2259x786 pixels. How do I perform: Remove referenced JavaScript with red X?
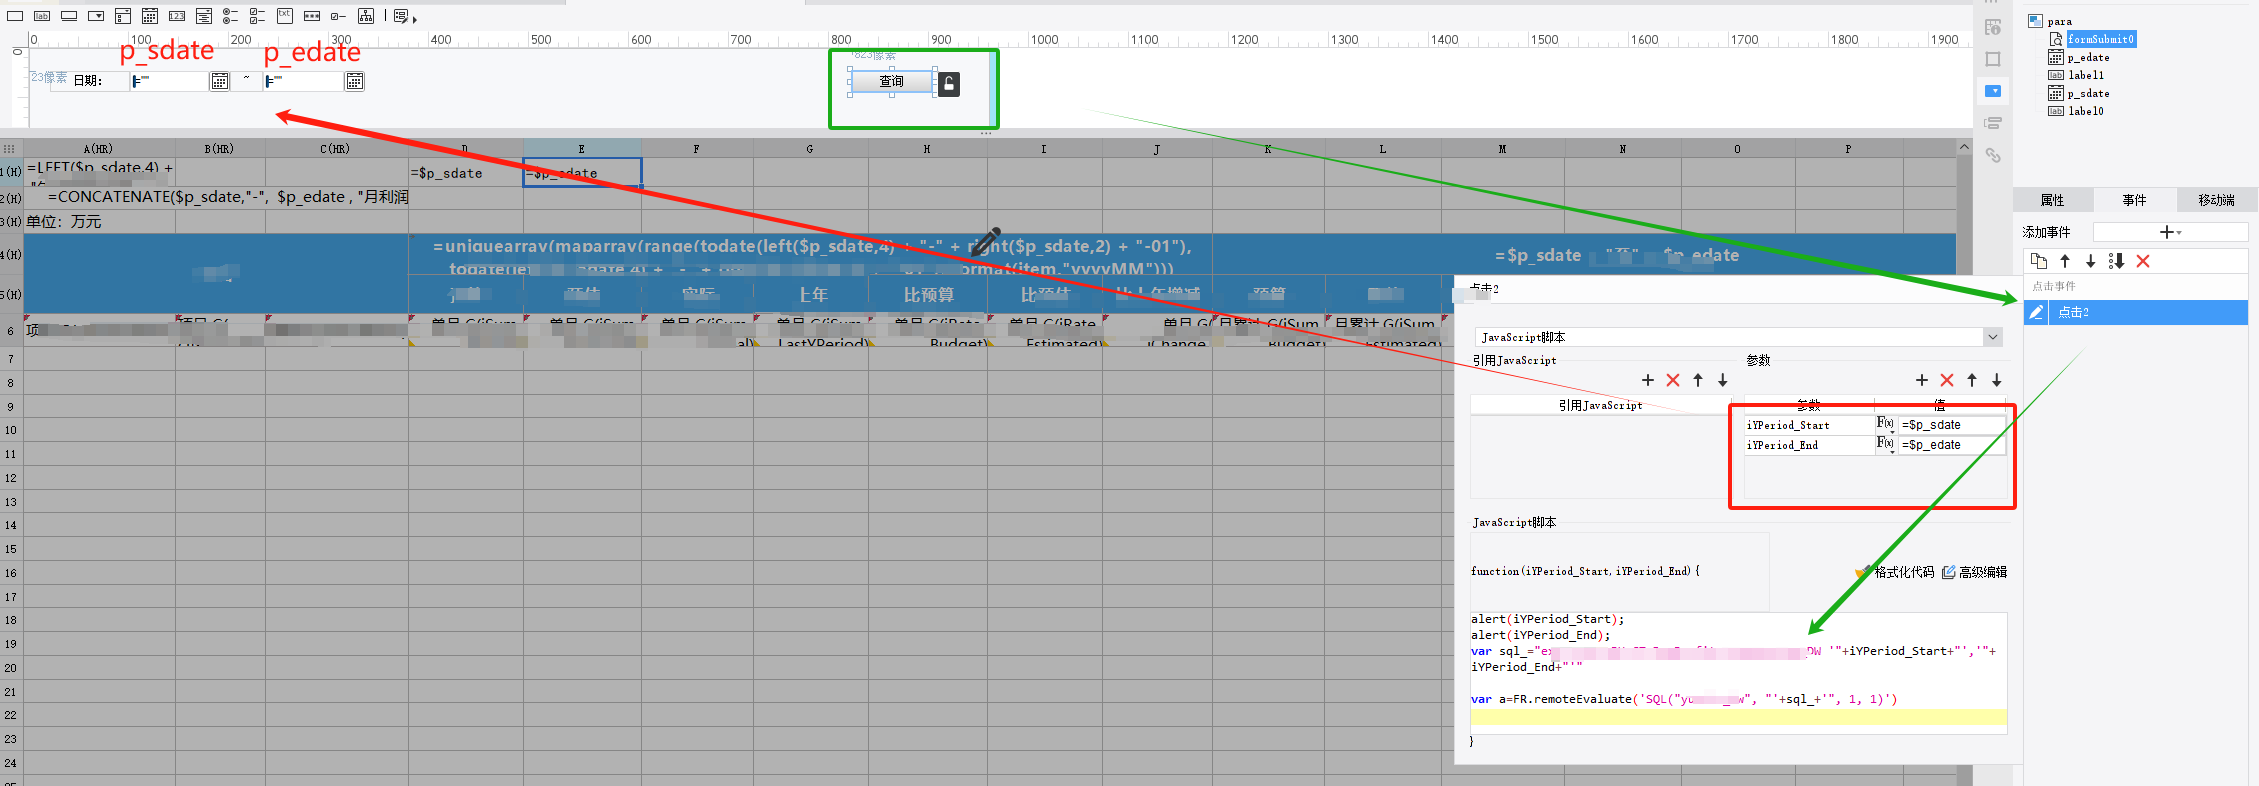pyautogui.click(x=1673, y=380)
